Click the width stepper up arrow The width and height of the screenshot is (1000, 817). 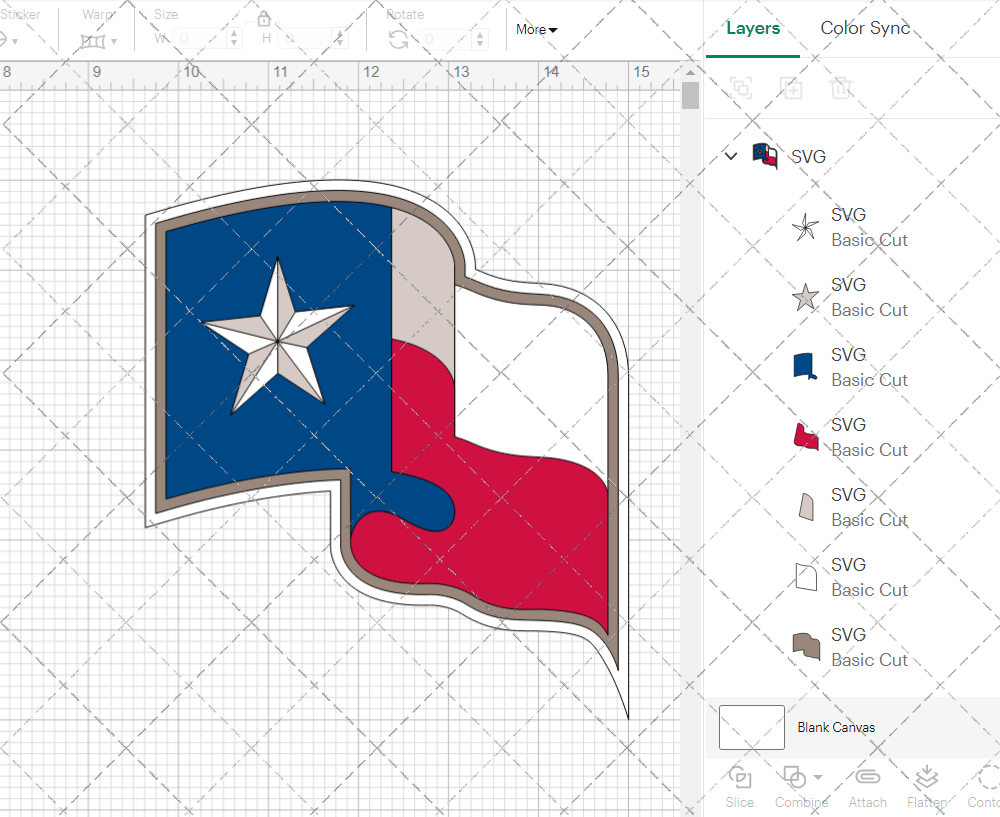point(234,34)
